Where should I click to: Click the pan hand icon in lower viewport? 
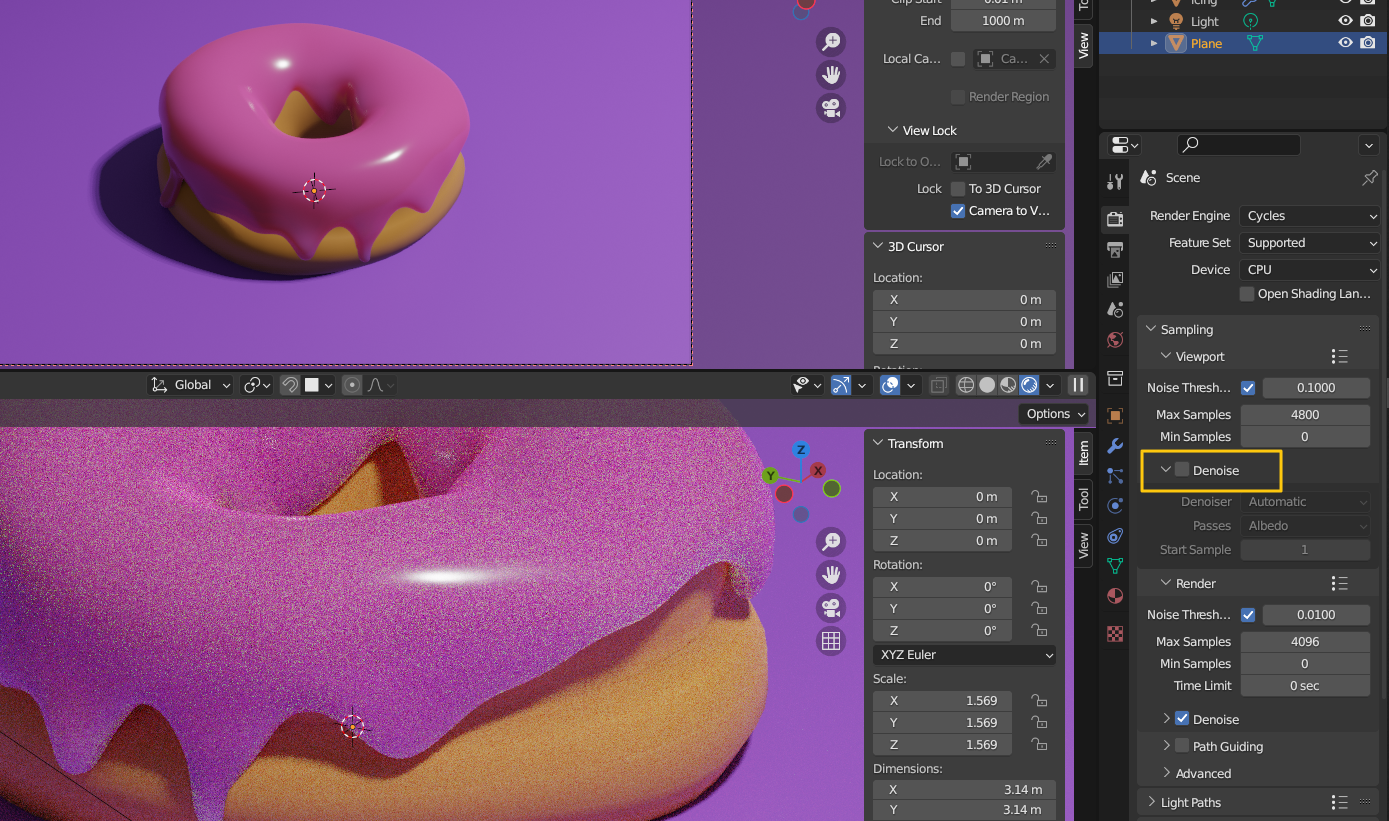(831, 574)
